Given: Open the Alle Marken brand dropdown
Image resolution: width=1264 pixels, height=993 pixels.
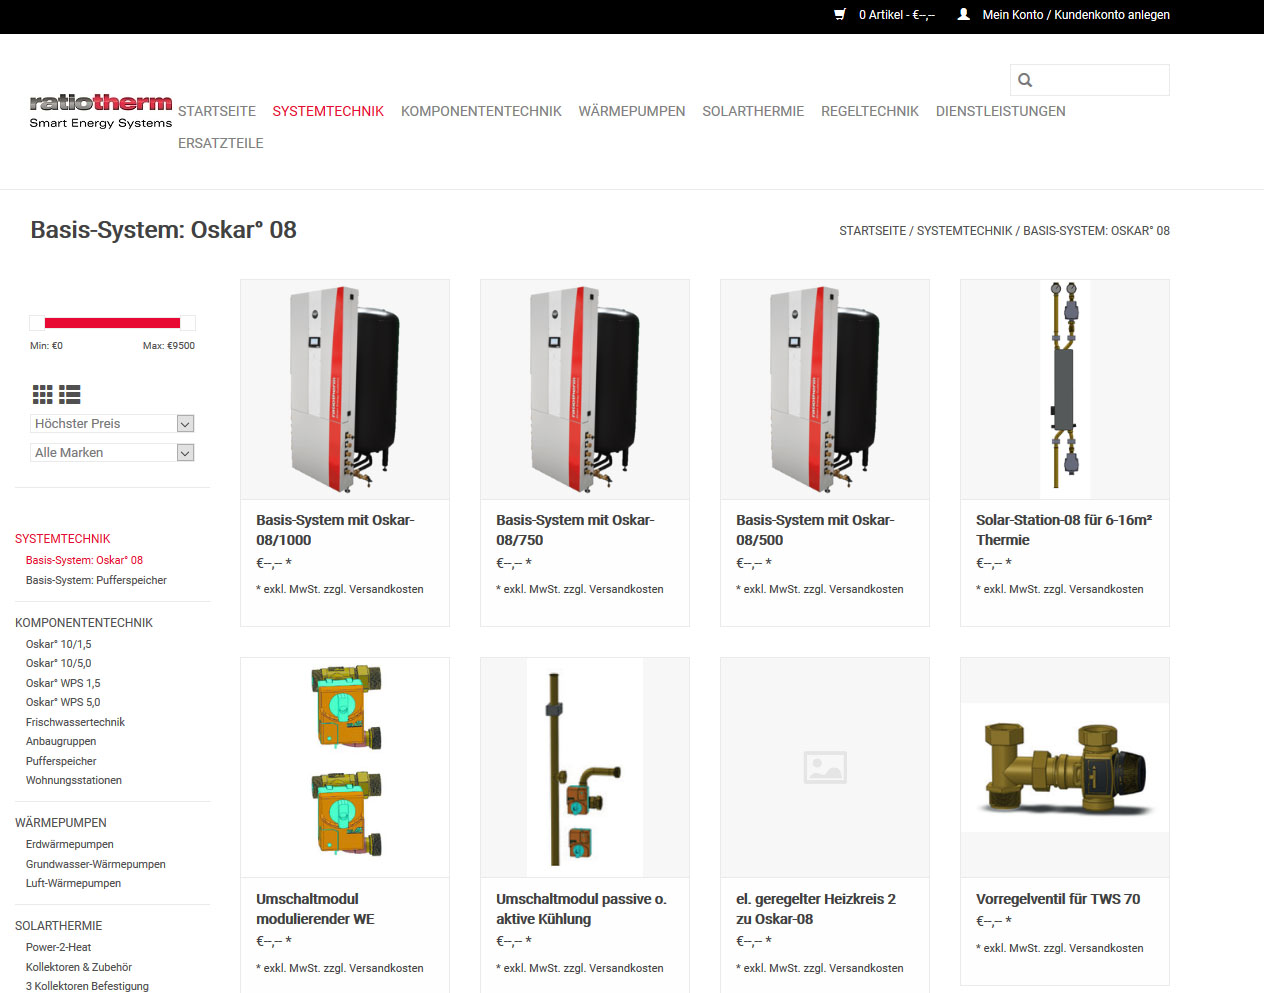Looking at the screenshot, I should pyautogui.click(x=112, y=453).
